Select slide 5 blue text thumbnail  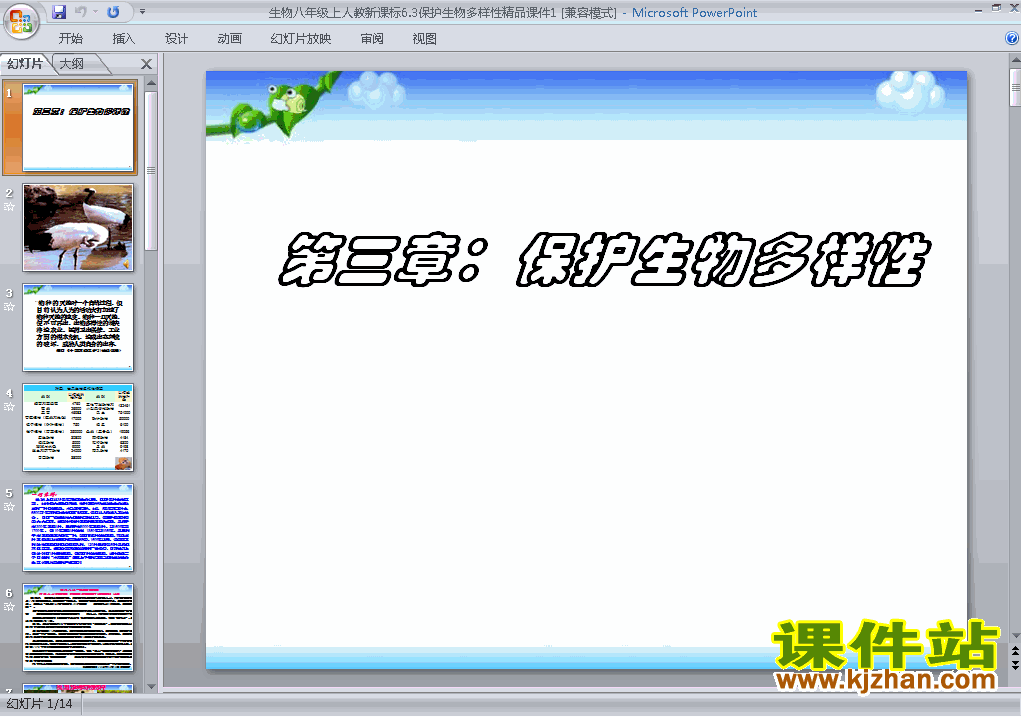[x=78, y=527]
